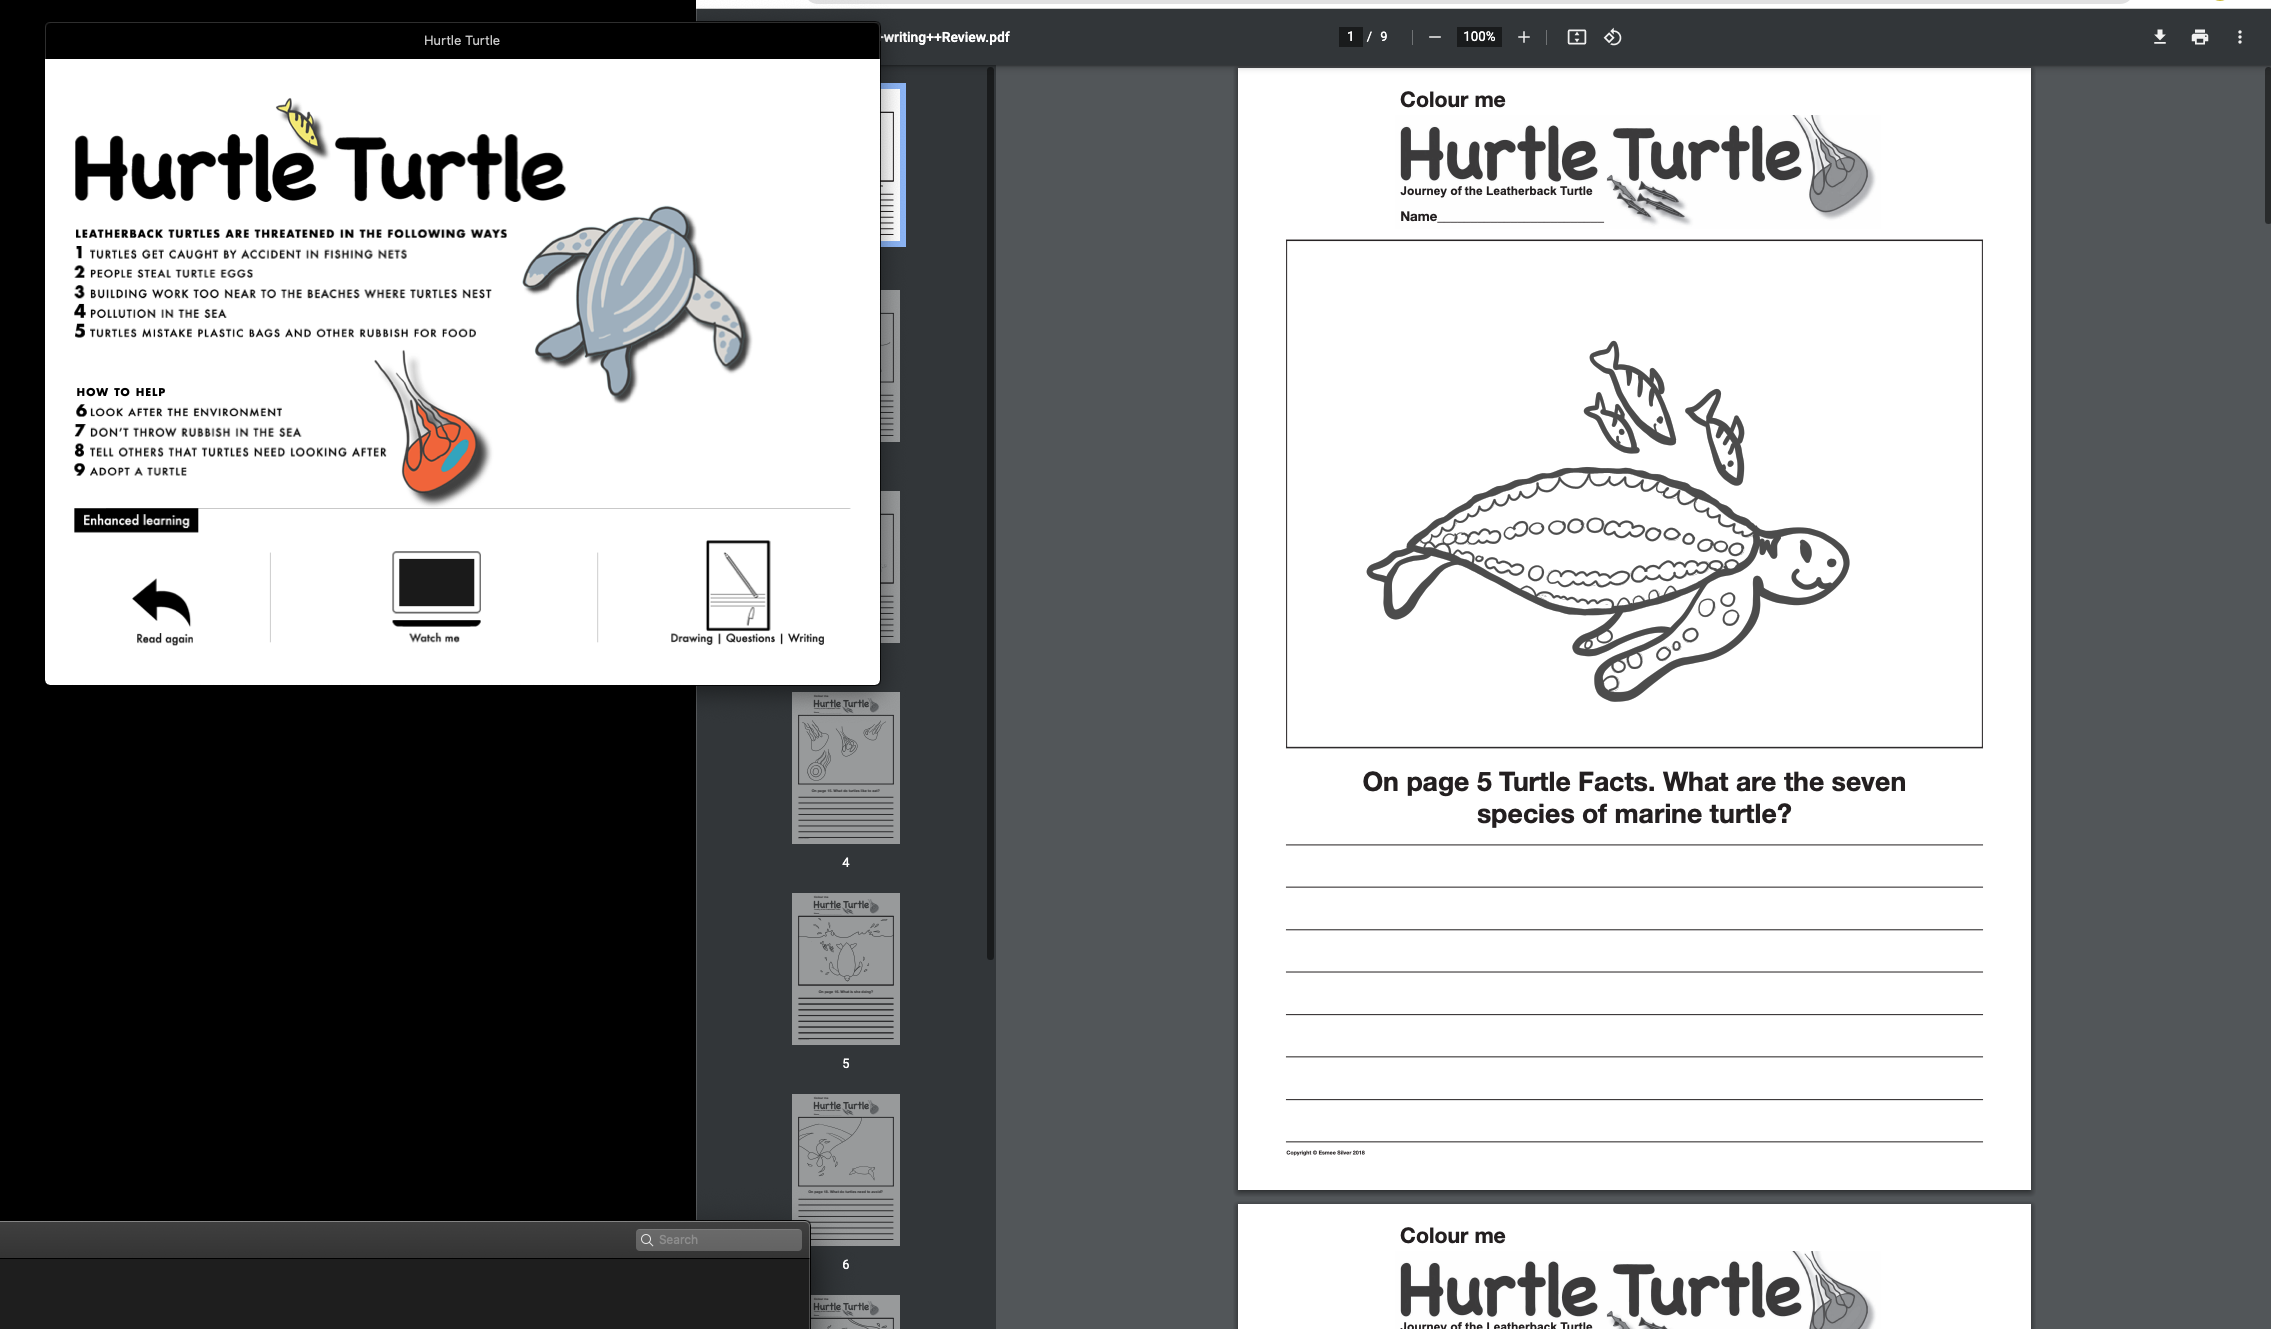Viewport: 2271px width, 1329px height.
Task: Click the zoom out minus button
Action: tap(1434, 37)
